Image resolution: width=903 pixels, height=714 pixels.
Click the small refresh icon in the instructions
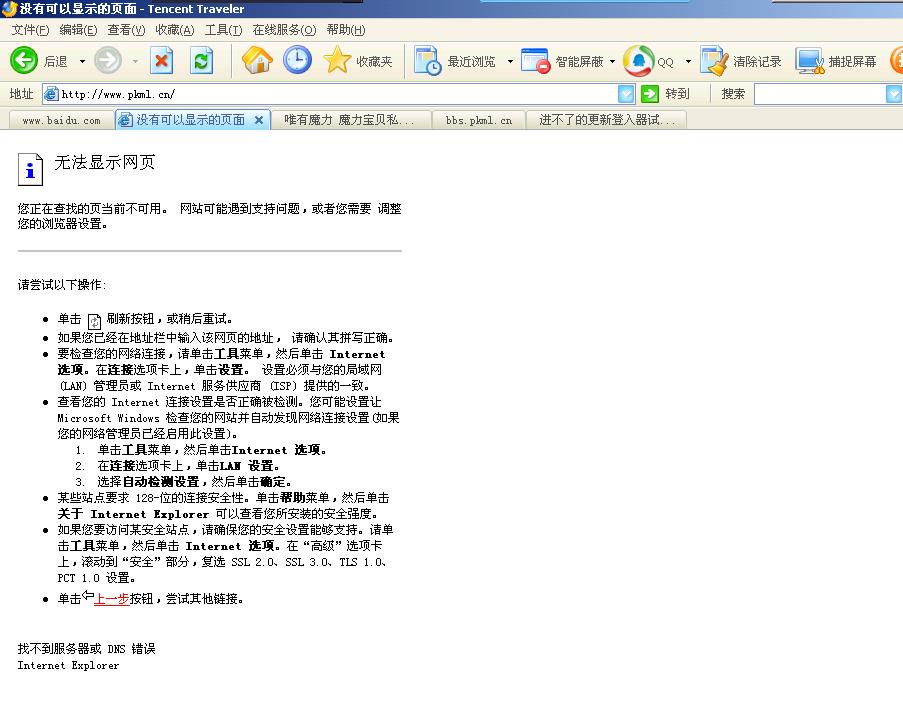pos(94,319)
